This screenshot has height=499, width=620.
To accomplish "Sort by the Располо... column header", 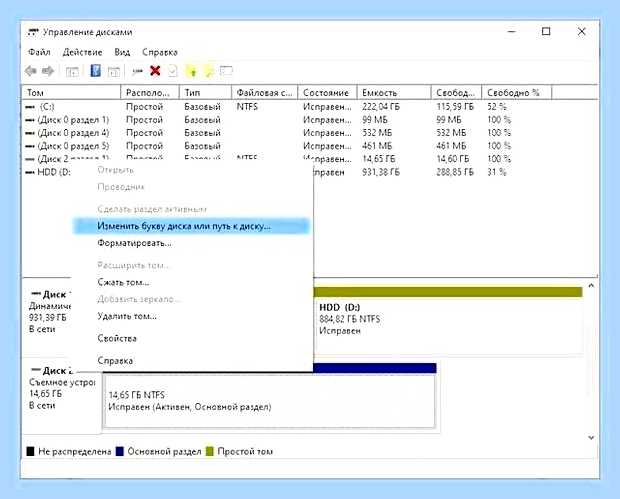I will [150, 93].
